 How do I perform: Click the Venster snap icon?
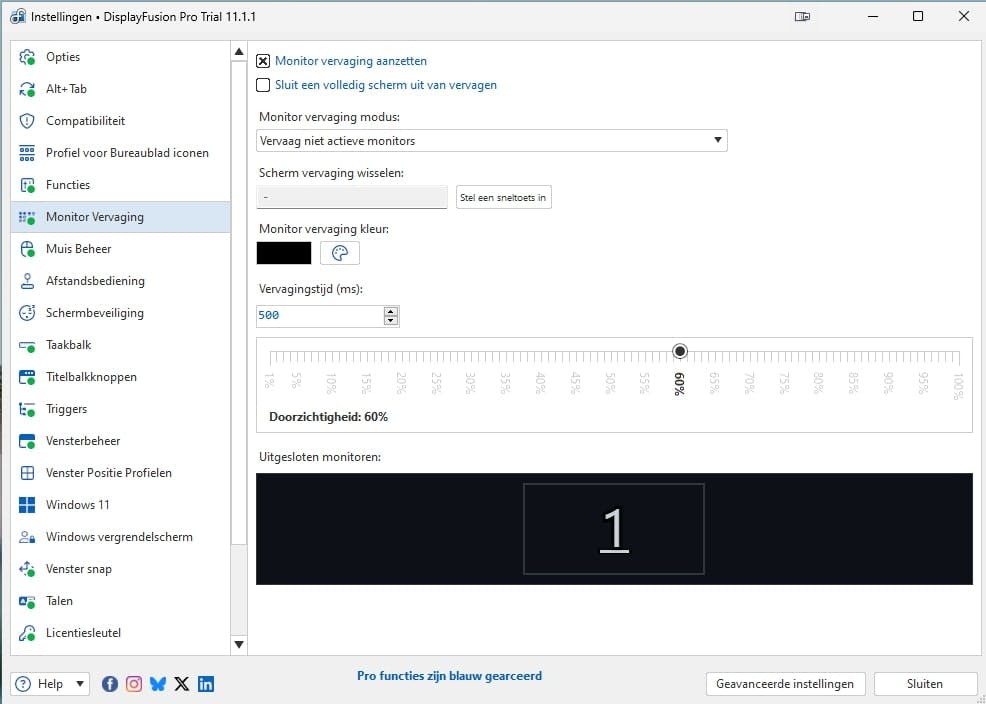pos(27,569)
